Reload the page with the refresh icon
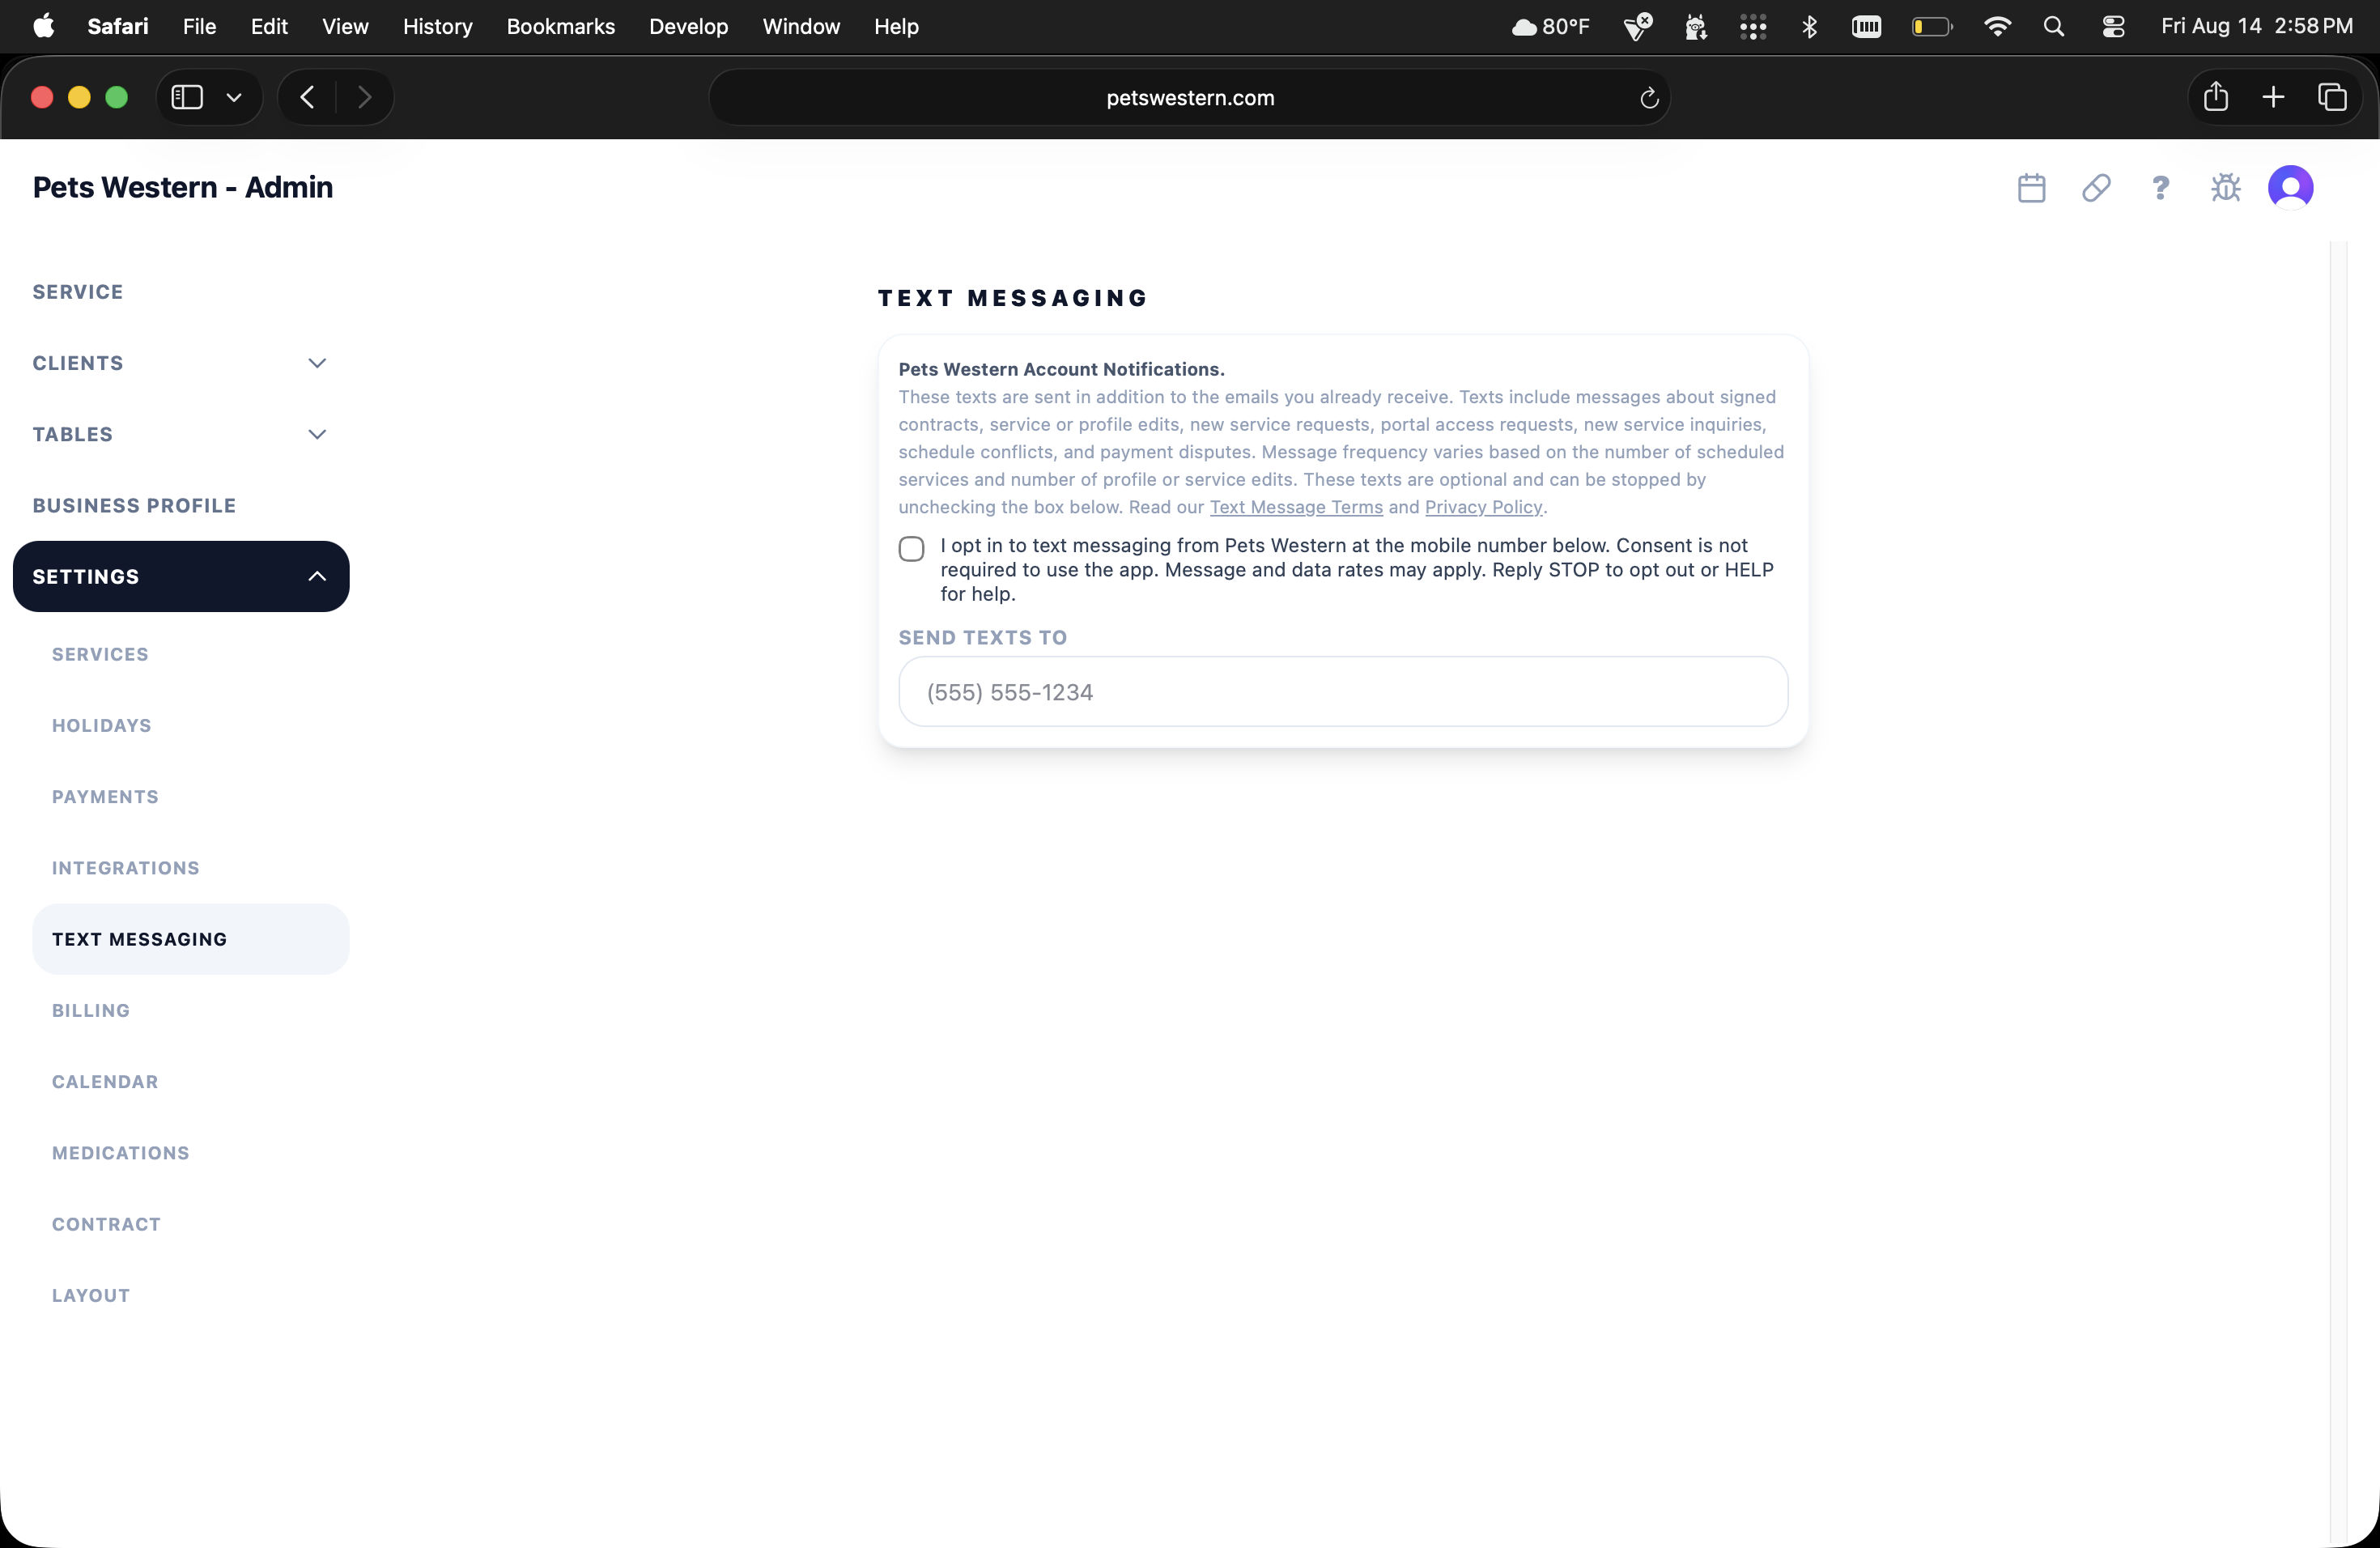Screen dimensions: 2380x1548 point(1649,98)
